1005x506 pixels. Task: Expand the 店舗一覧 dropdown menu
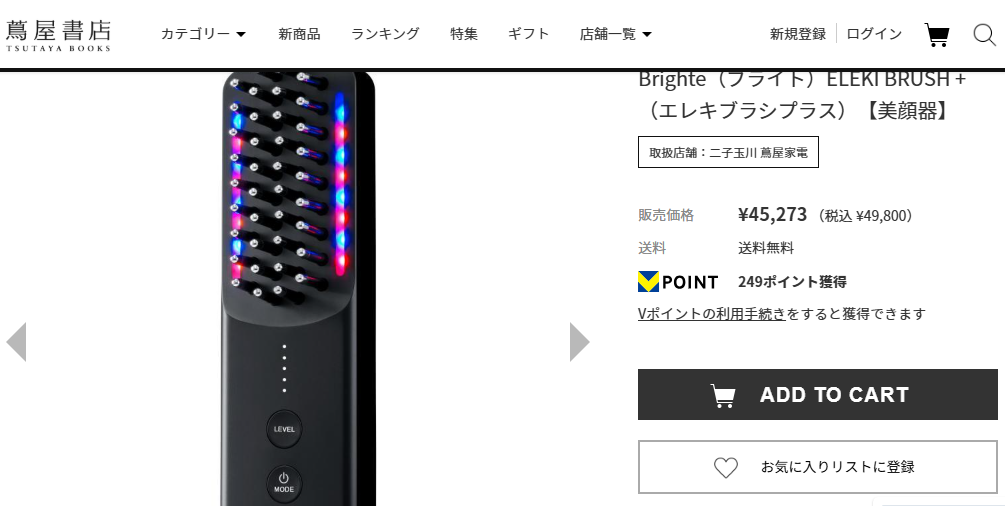click(x=615, y=34)
